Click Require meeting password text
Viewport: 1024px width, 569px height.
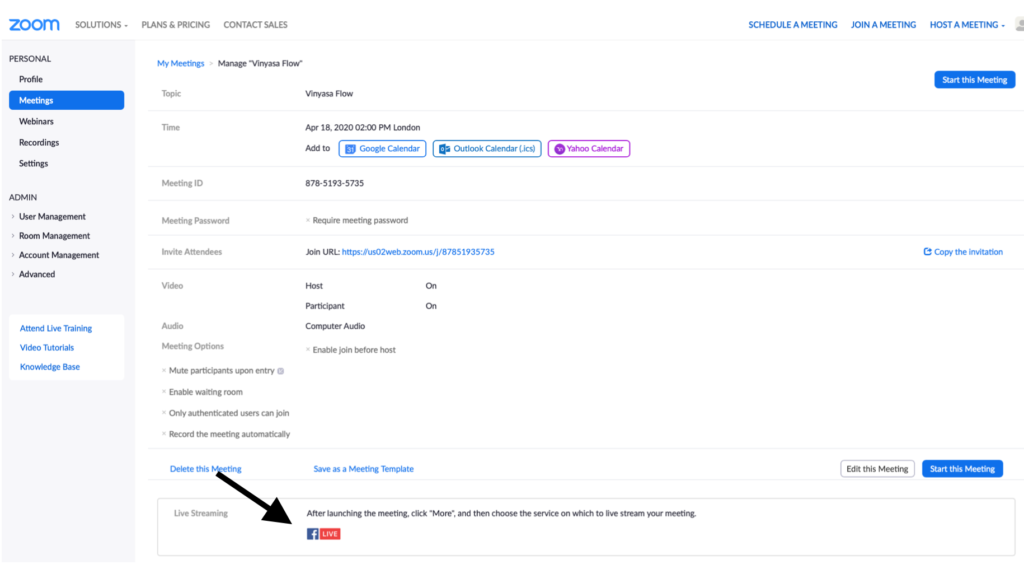click(x=360, y=221)
